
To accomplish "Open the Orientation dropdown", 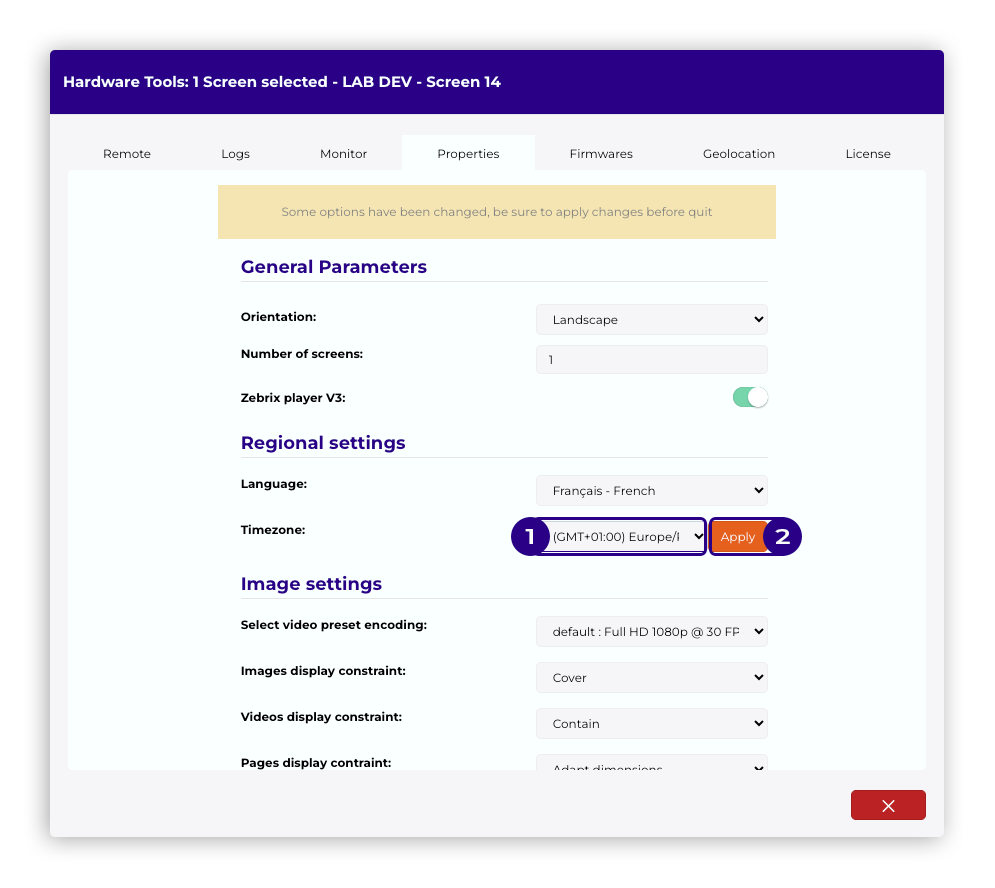I will 651,320.
